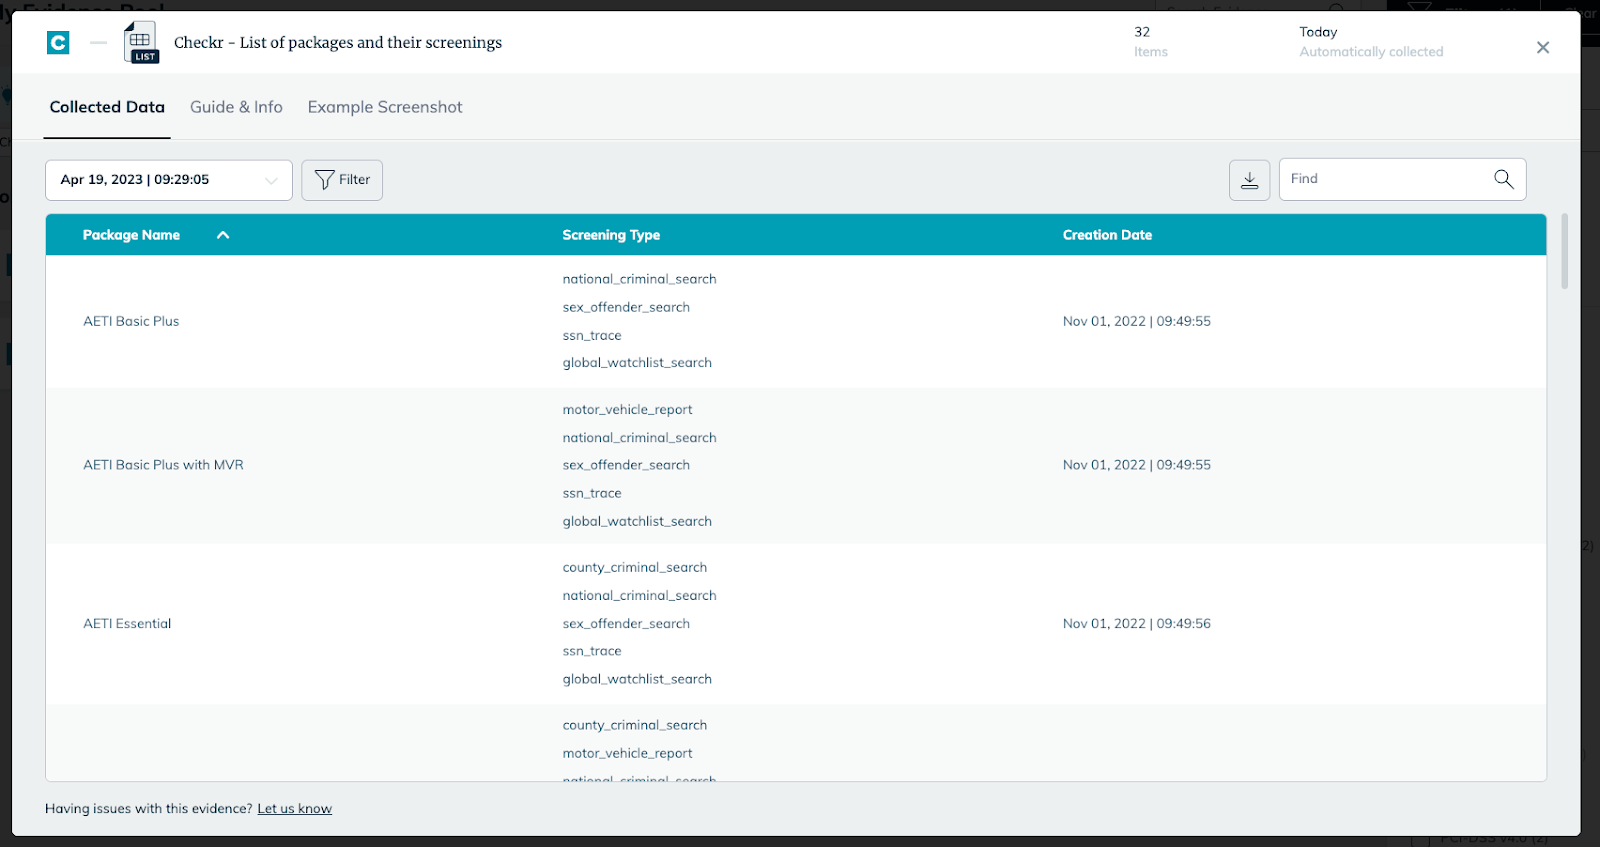Switch to Guide & Info tab
Viewport: 1600px width, 847px height.
[x=236, y=107]
